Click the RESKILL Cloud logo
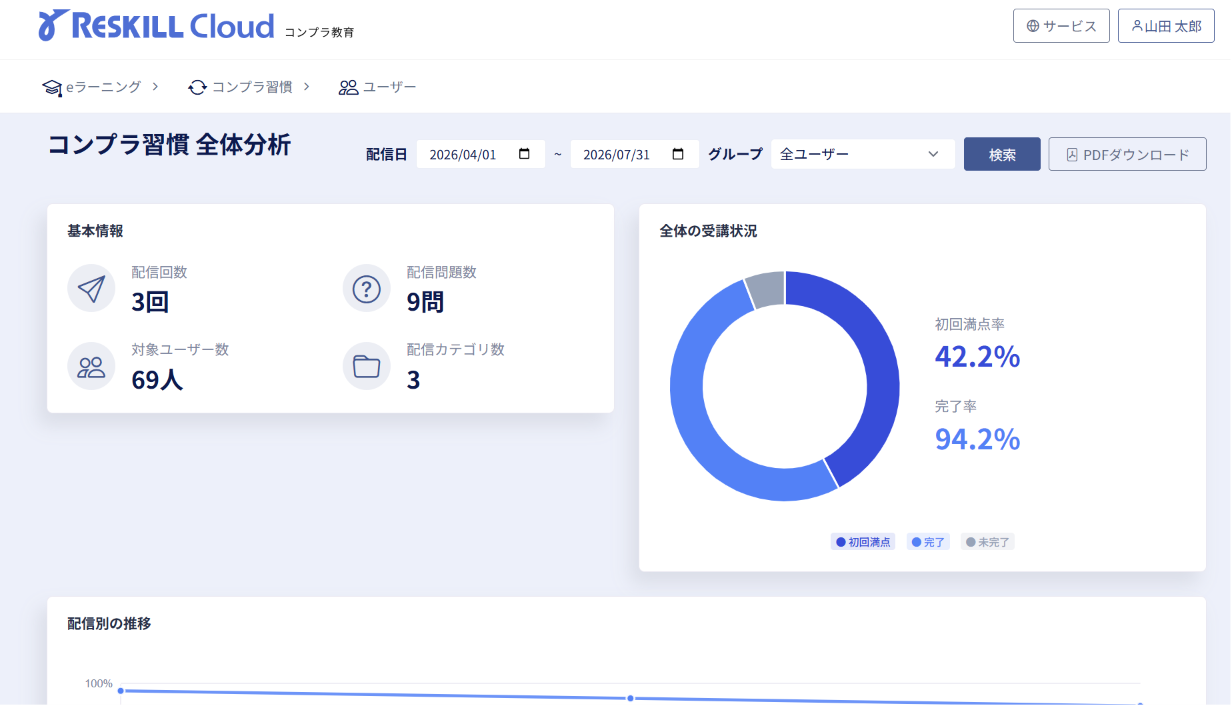This screenshot has width=1231, height=705. (156, 25)
